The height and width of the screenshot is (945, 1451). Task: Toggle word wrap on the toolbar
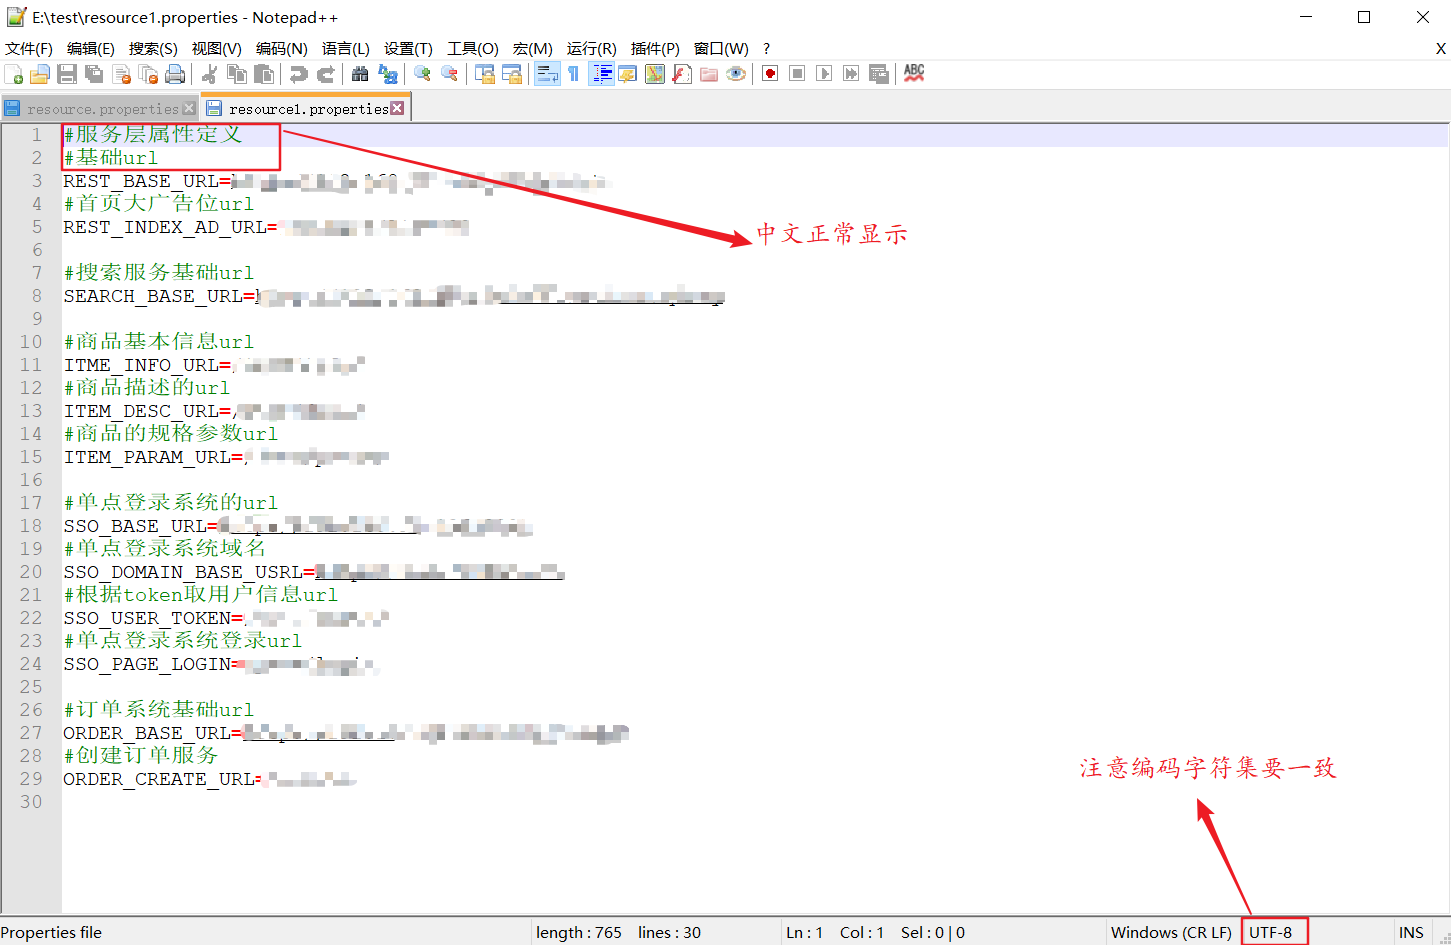pos(546,73)
